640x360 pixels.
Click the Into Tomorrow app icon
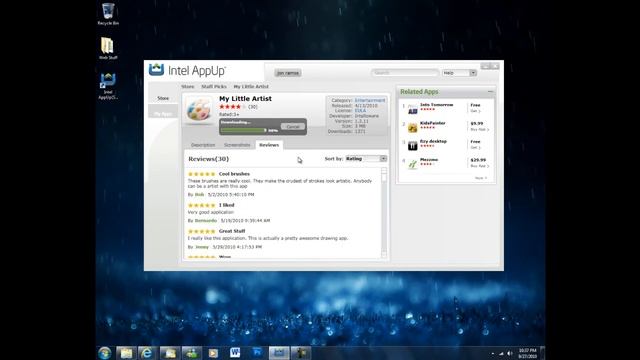pyautogui.click(x=413, y=109)
